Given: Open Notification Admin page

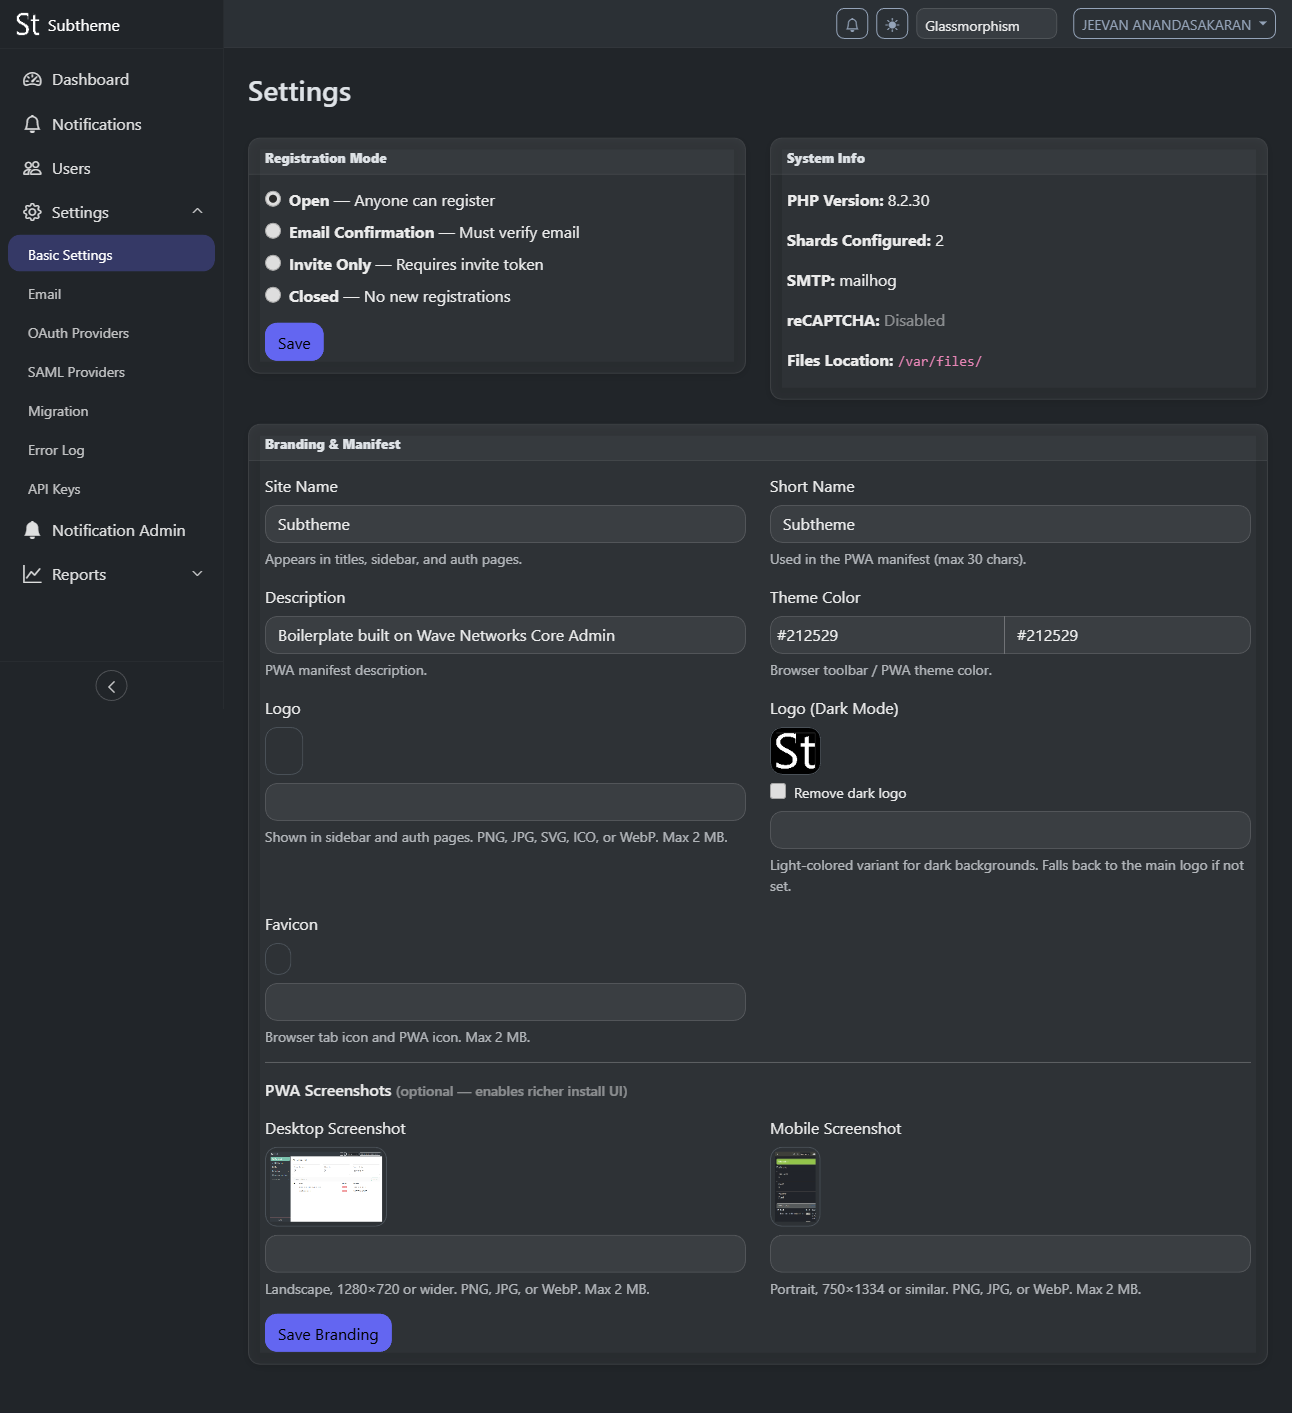Looking at the screenshot, I should click(111, 530).
